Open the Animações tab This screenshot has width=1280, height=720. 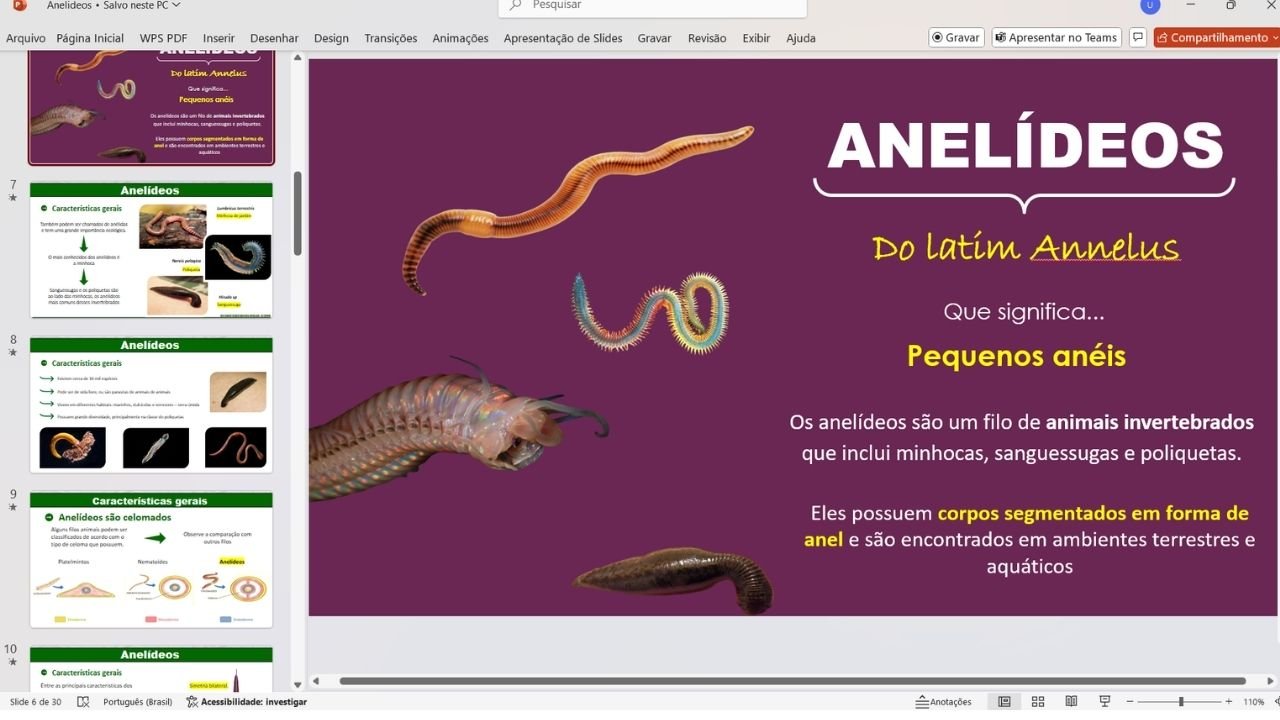460,38
